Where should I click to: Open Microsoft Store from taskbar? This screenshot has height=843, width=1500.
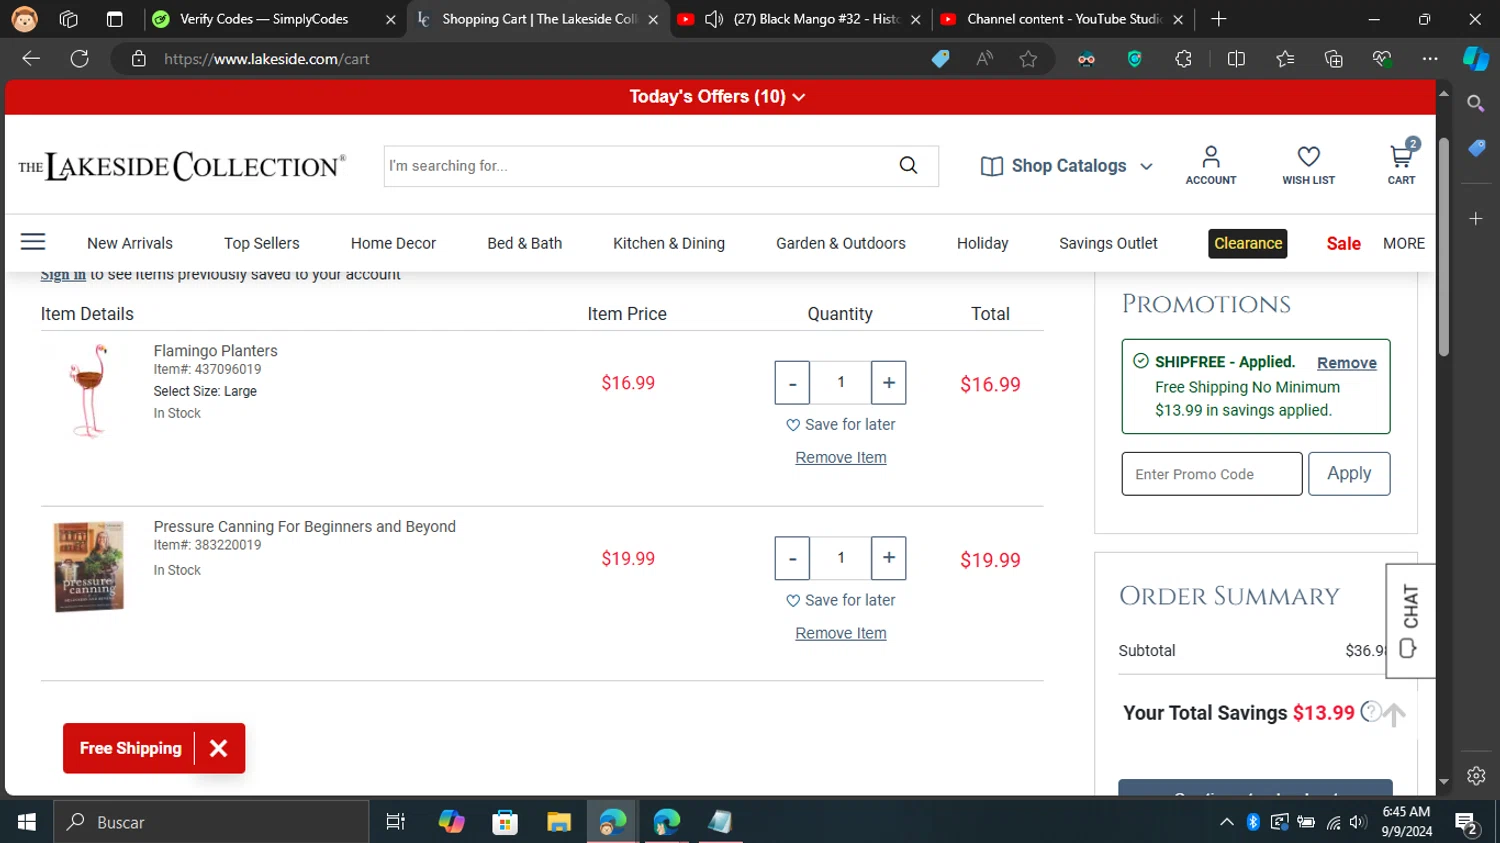(x=505, y=822)
